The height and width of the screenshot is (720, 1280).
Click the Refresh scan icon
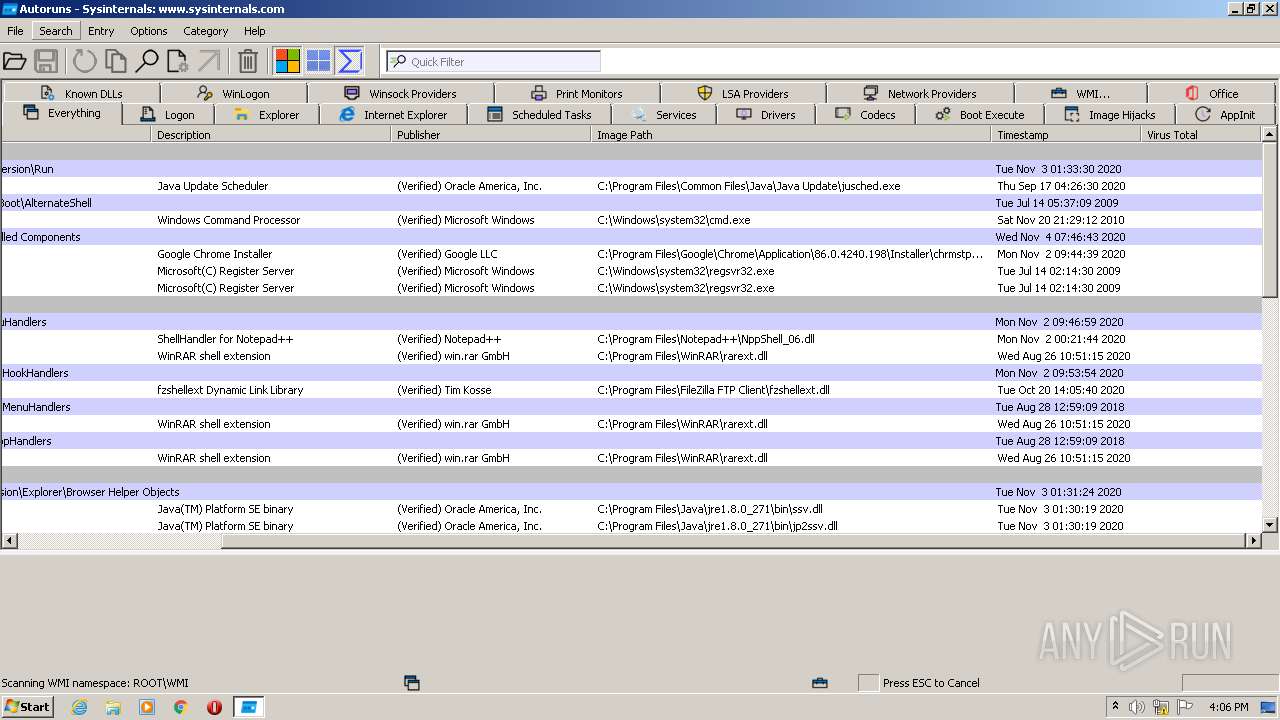pos(85,62)
